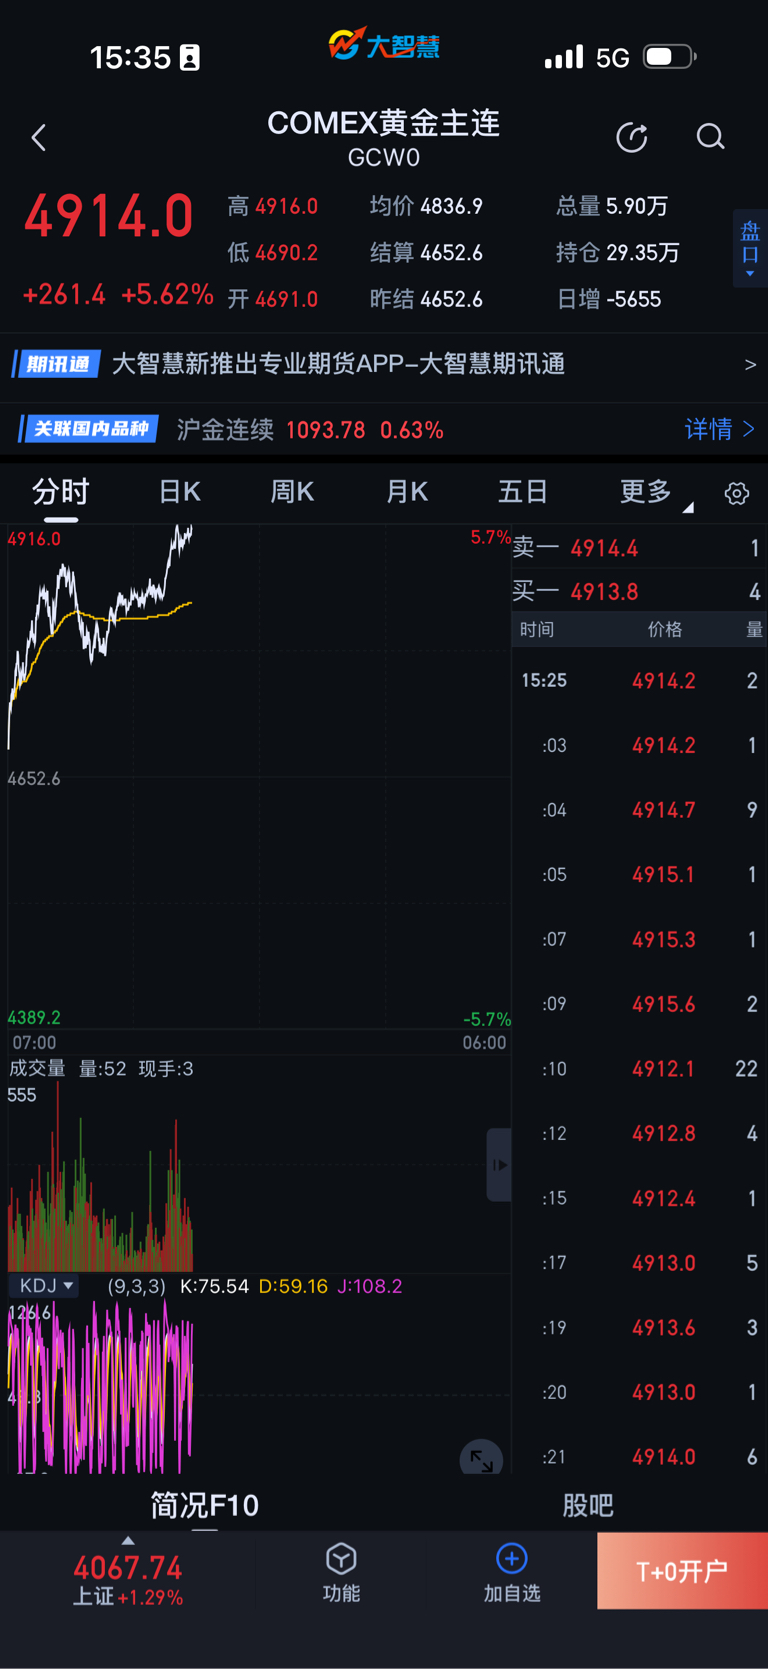This screenshot has width=768, height=1669.
Task: Select the :21 trade at 4914.0
Action: (638, 1457)
